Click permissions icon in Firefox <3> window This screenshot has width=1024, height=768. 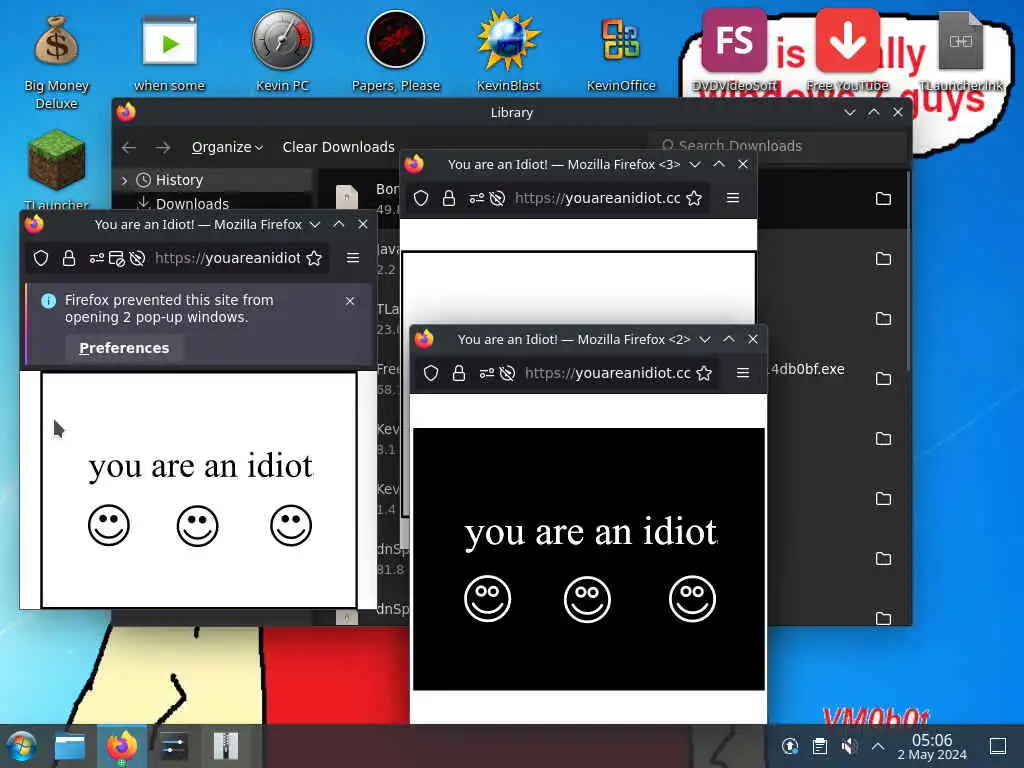pos(477,198)
